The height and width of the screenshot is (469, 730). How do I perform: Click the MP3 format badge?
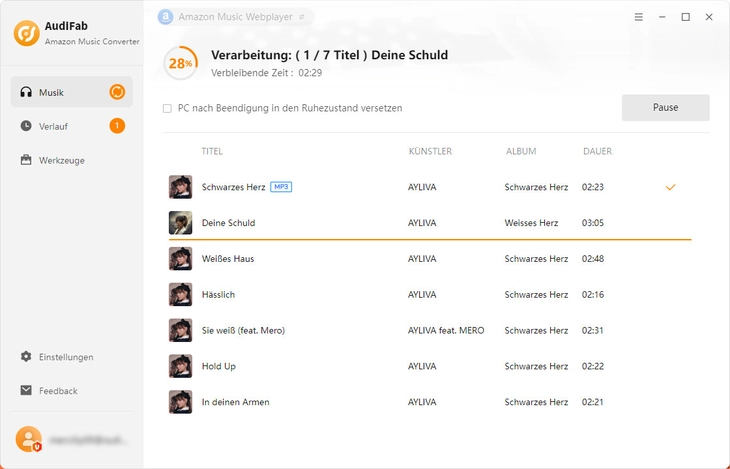pyautogui.click(x=281, y=187)
